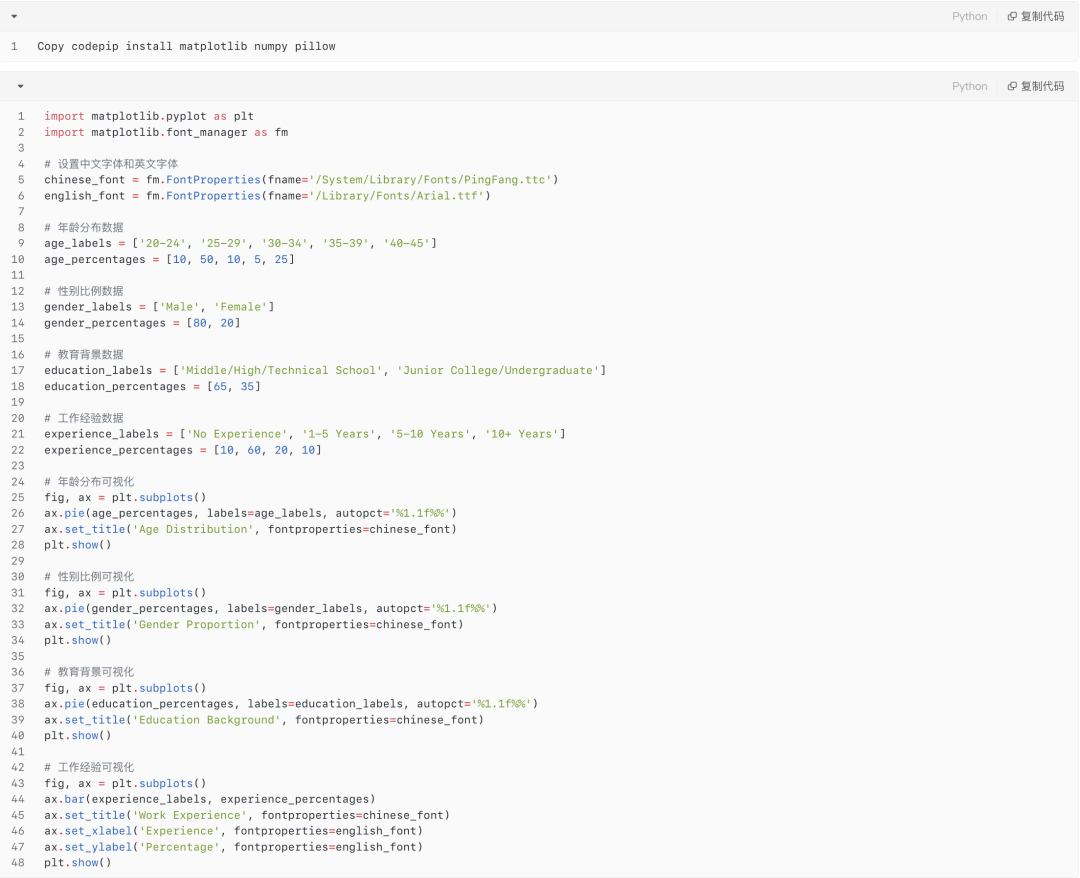Copy code of the pip install block

pyautogui.click(x=1036, y=17)
